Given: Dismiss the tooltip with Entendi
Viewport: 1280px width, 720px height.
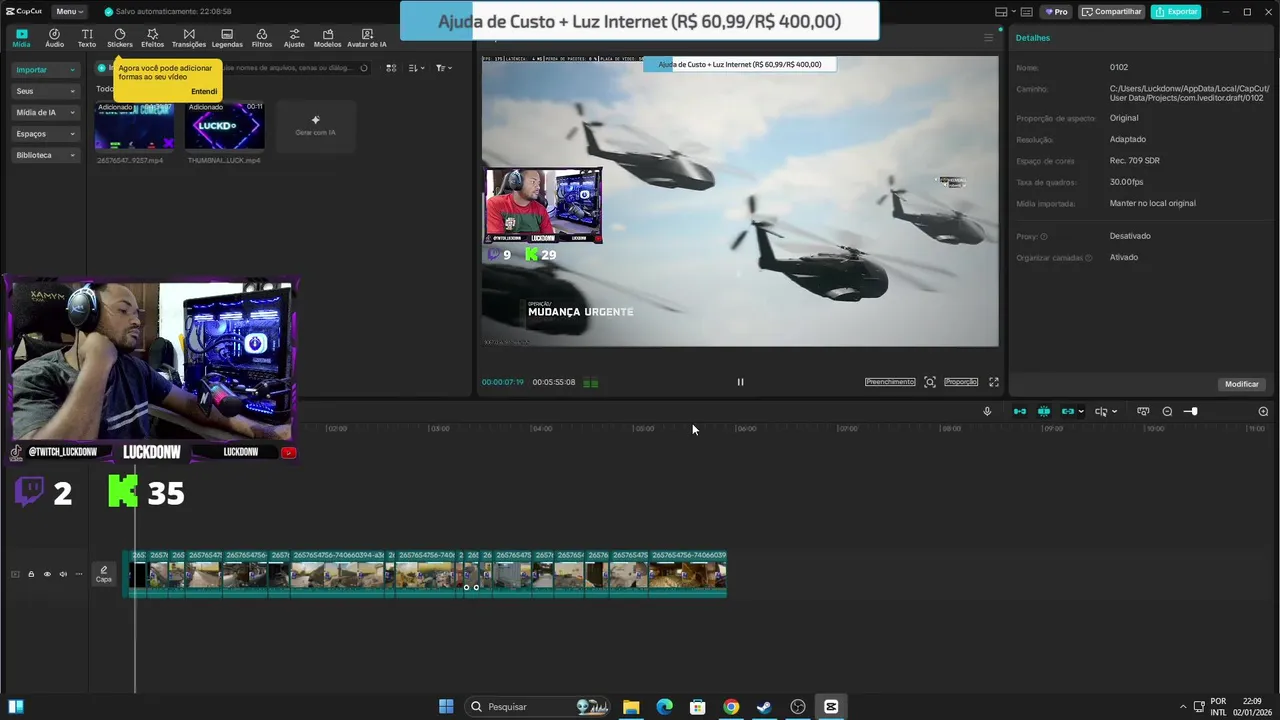Looking at the screenshot, I should [x=204, y=91].
